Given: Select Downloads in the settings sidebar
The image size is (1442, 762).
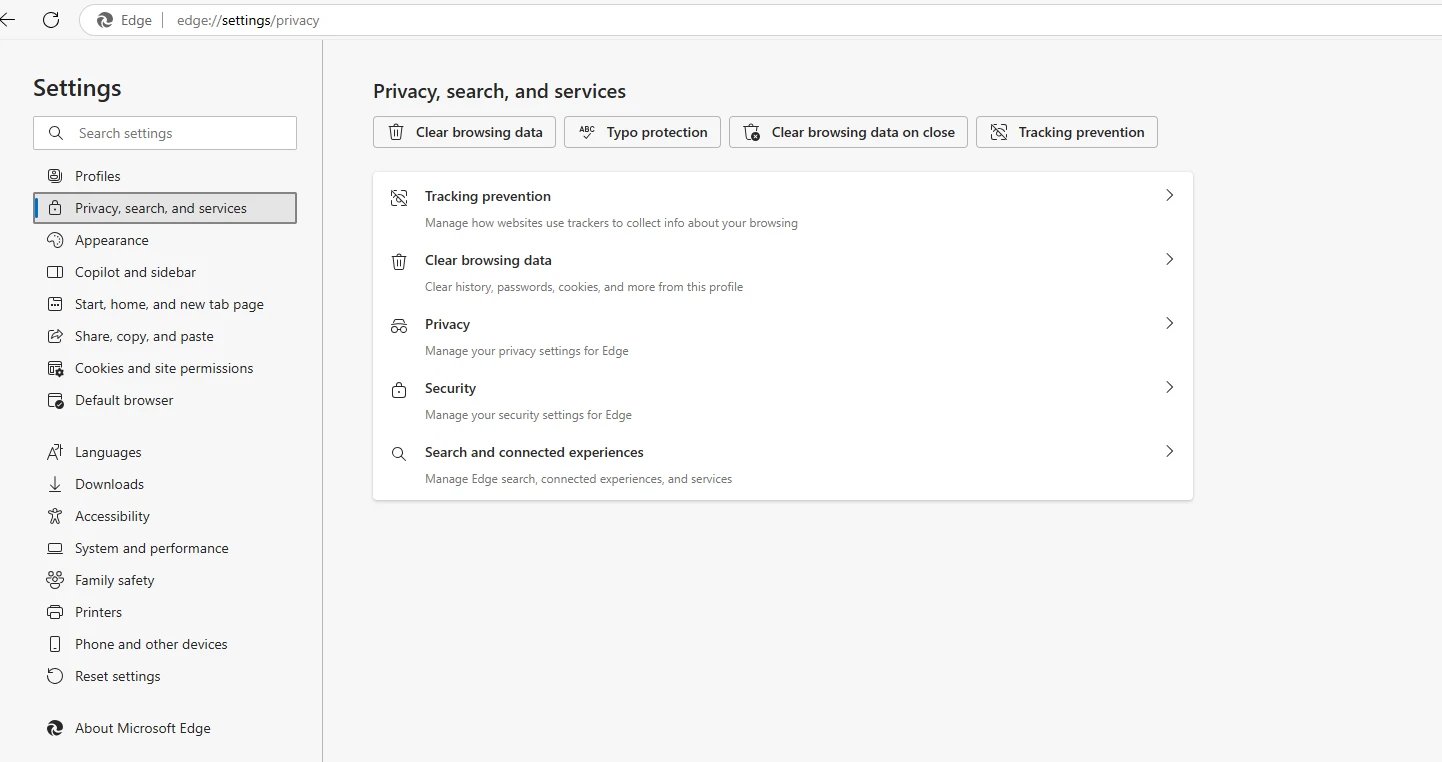Looking at the screenshot, I should (165, 484).
